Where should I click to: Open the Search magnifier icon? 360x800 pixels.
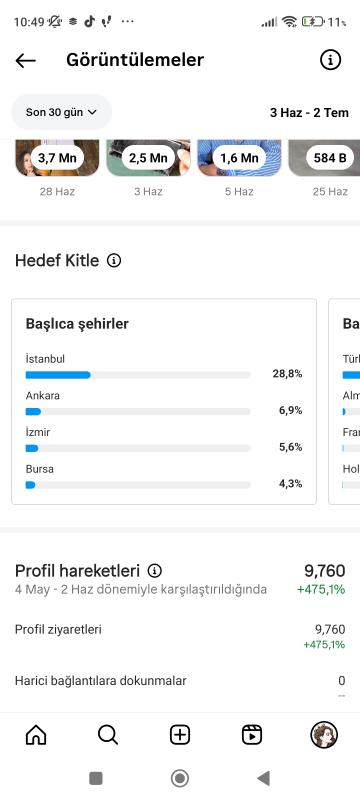tap(108, 735)
